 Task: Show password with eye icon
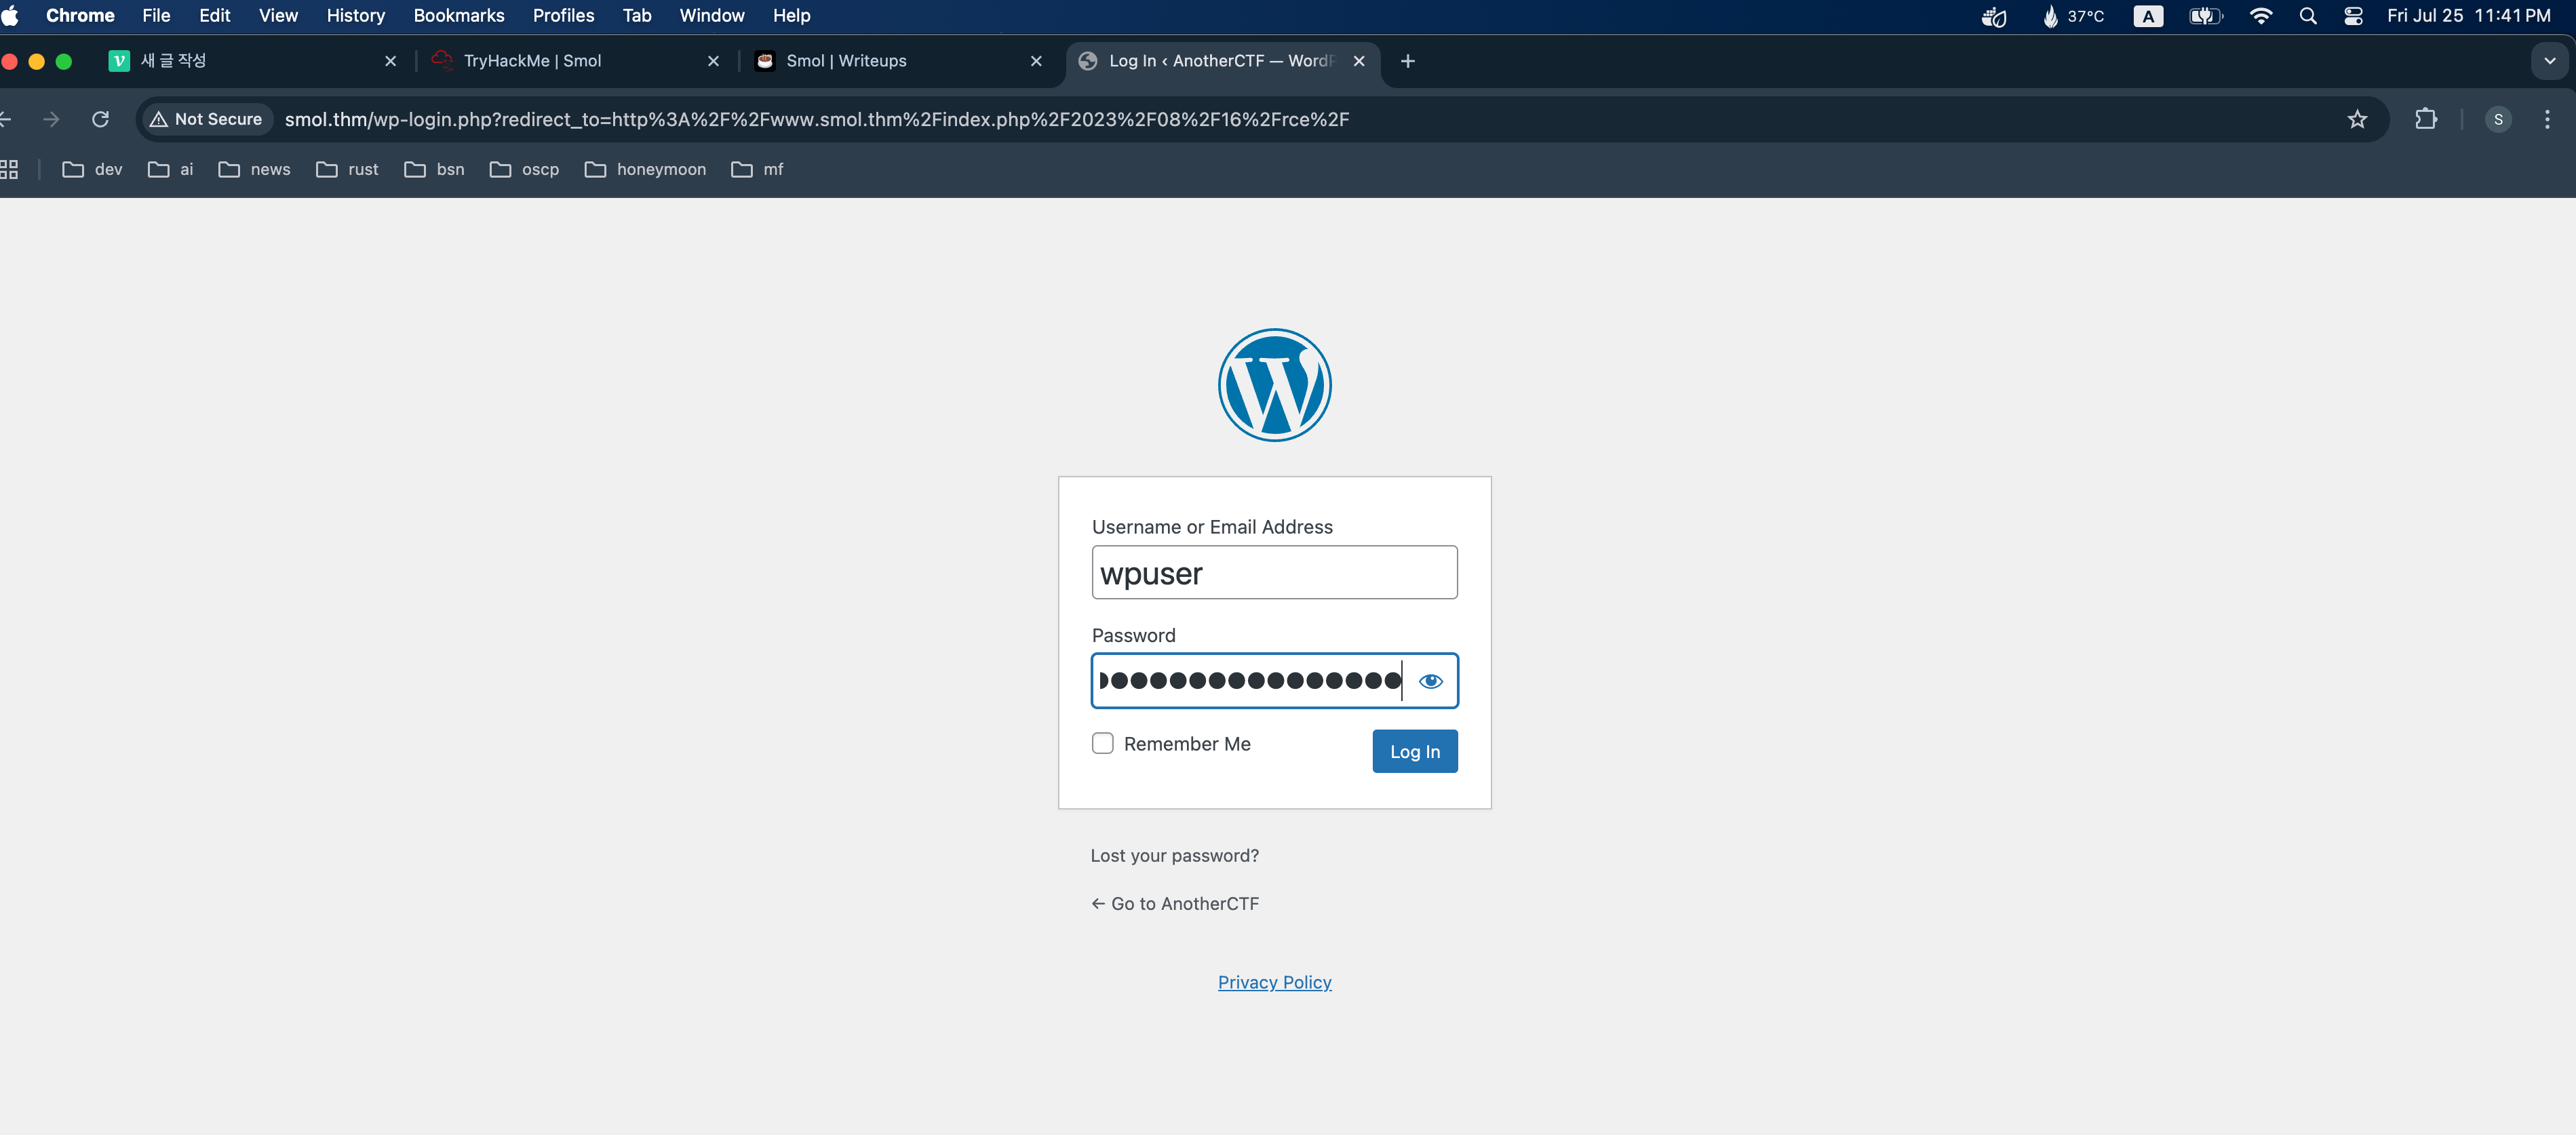point(1430,681)
